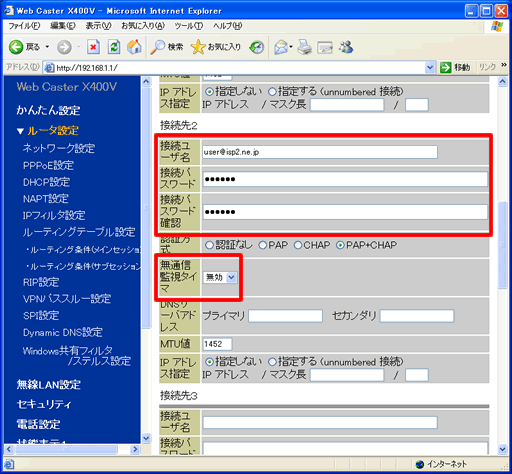Screen dimensions: 512x474
Task: Select PAP authentication radio
Action: [x=263, y=245]
